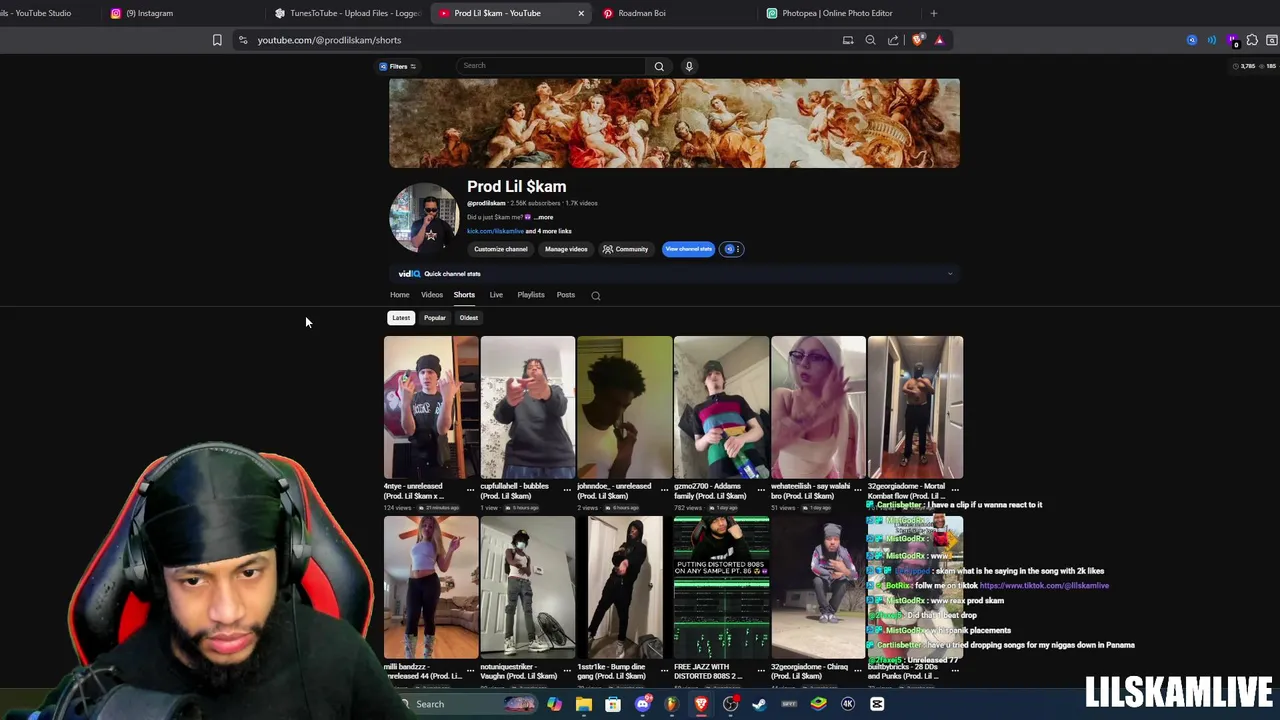Open the Posts tab

(566, 295)
